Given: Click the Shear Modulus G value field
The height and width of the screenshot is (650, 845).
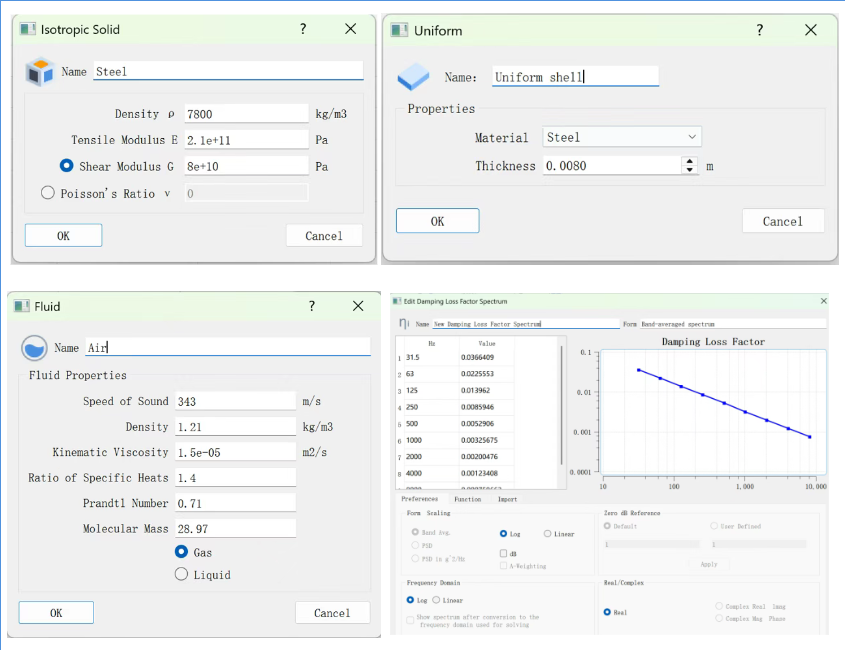Looking at the screenshot, I should [x=246, y=166].
